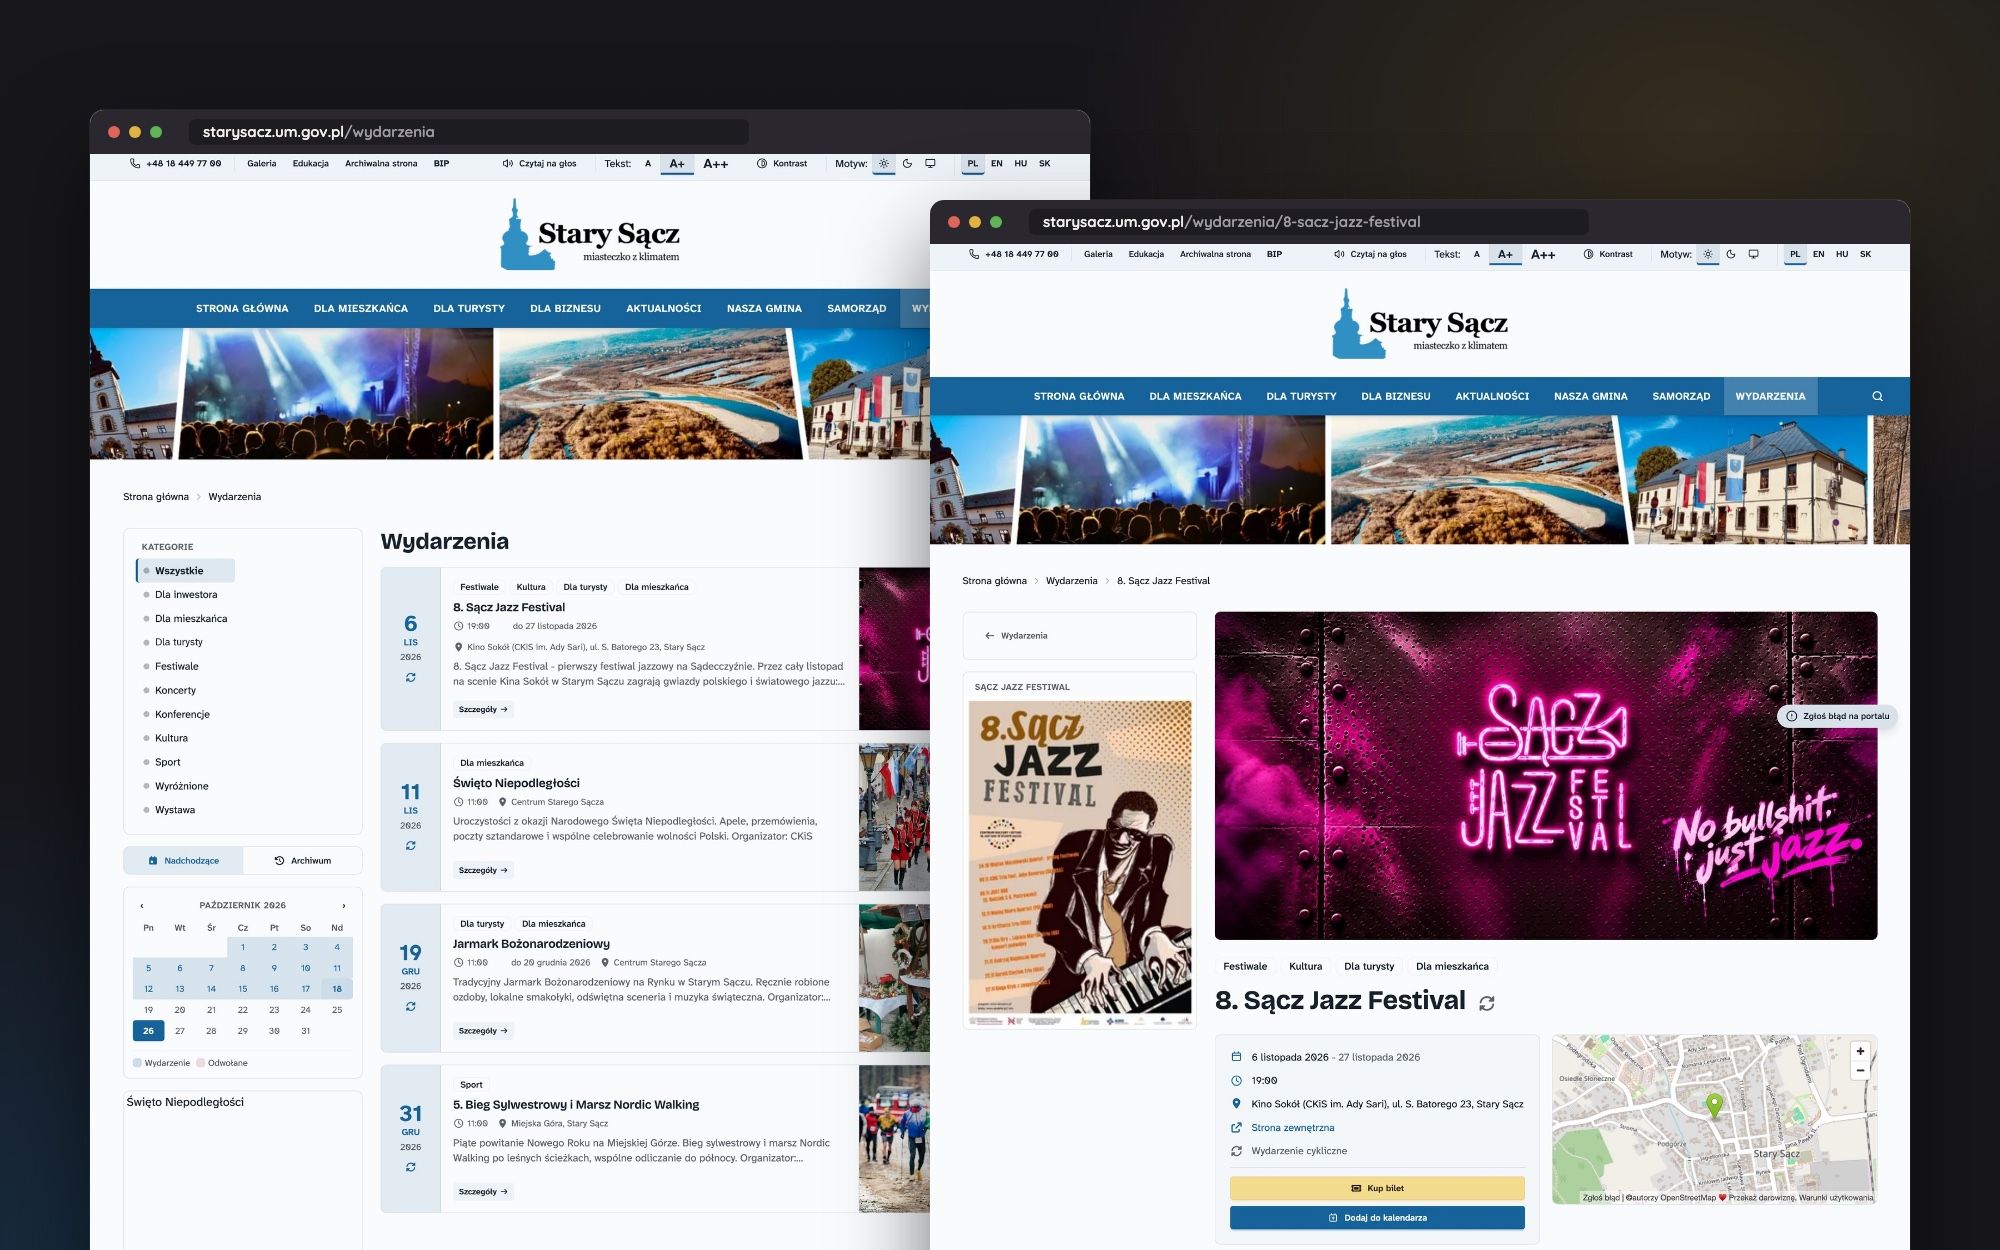
Task: Toggle Kontrast in the front window toolbar
Action: pyautogui.click(x=1608, y=254)
